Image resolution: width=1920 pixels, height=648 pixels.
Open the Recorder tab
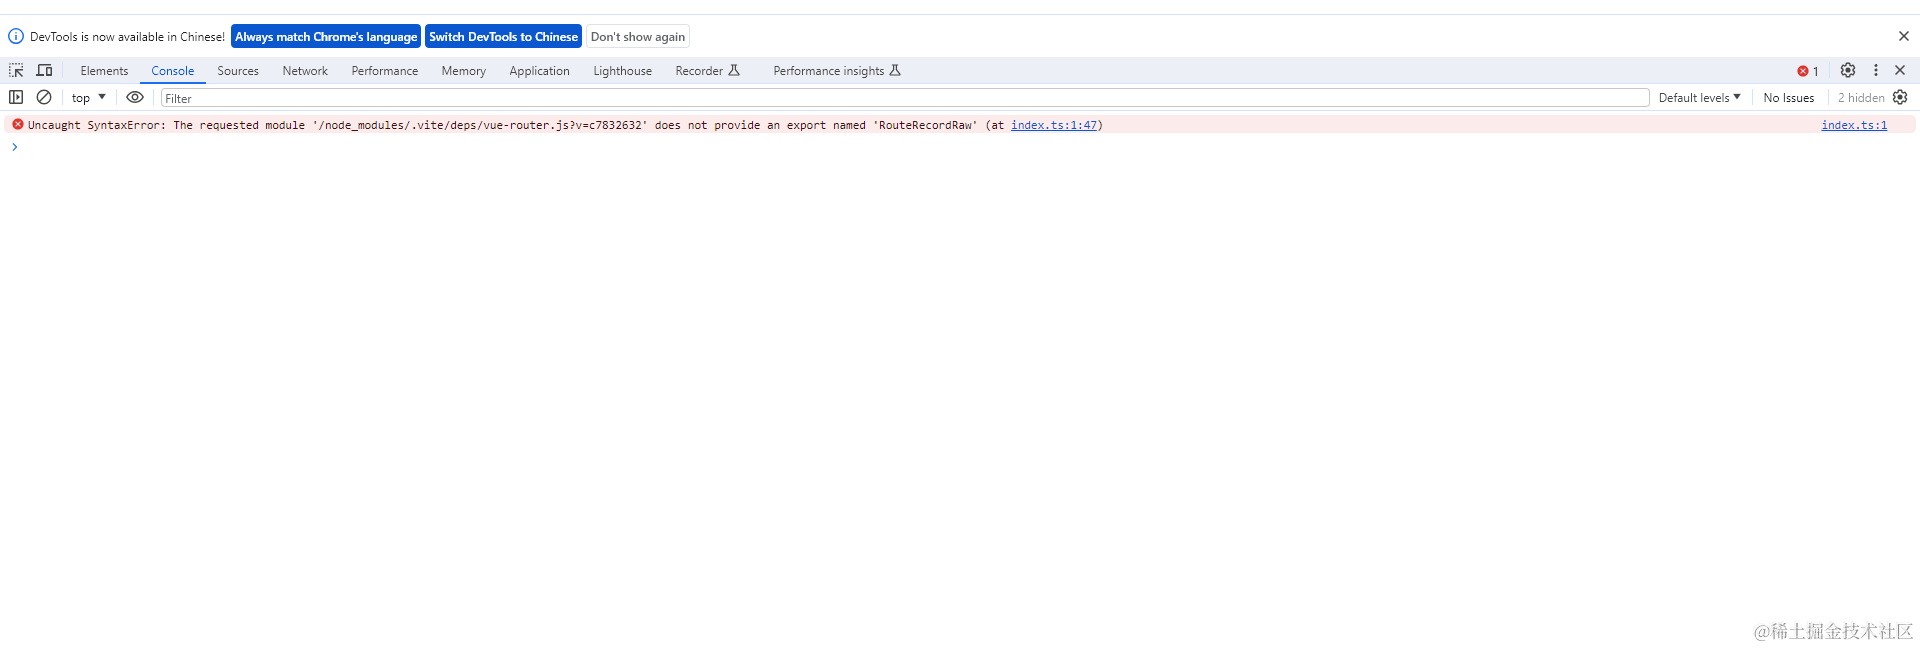click(707, 71)
